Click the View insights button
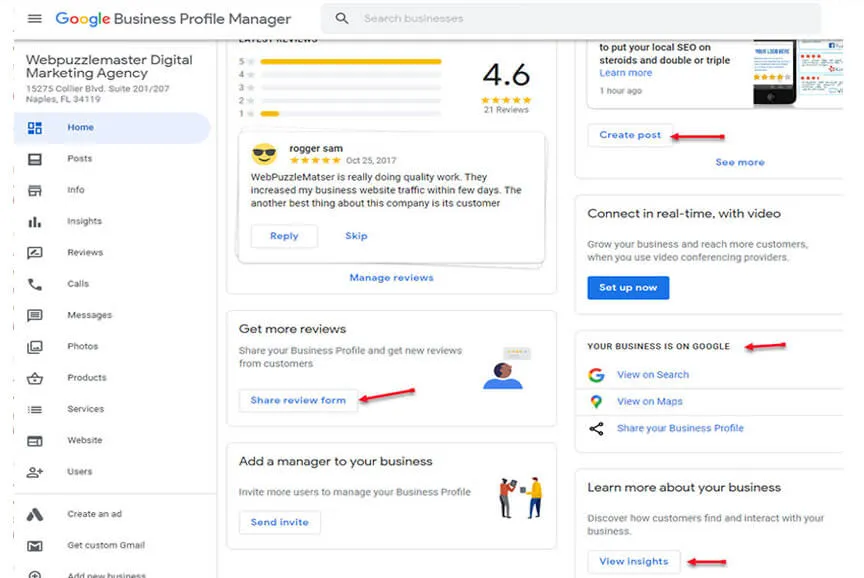The image size is (864, 578). tap(634, 561)
